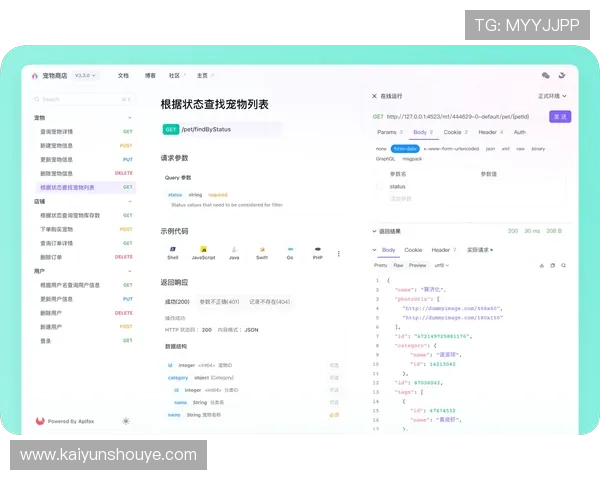
Task: Collapse the 店铺 sidebar group
Action: [x=130, y=201]
